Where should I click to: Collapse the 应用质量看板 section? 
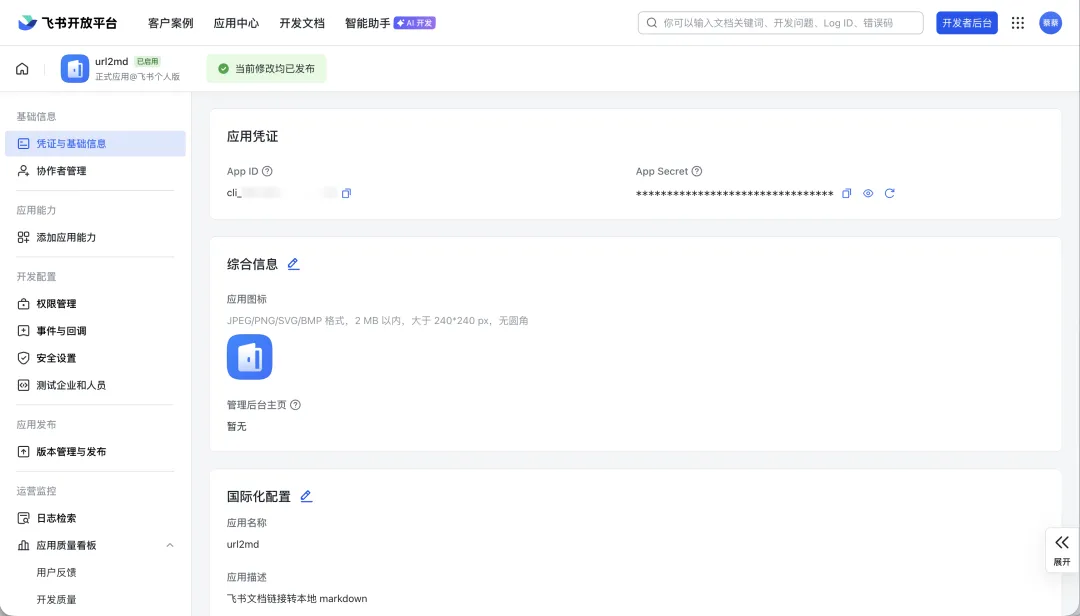point(170,545)
